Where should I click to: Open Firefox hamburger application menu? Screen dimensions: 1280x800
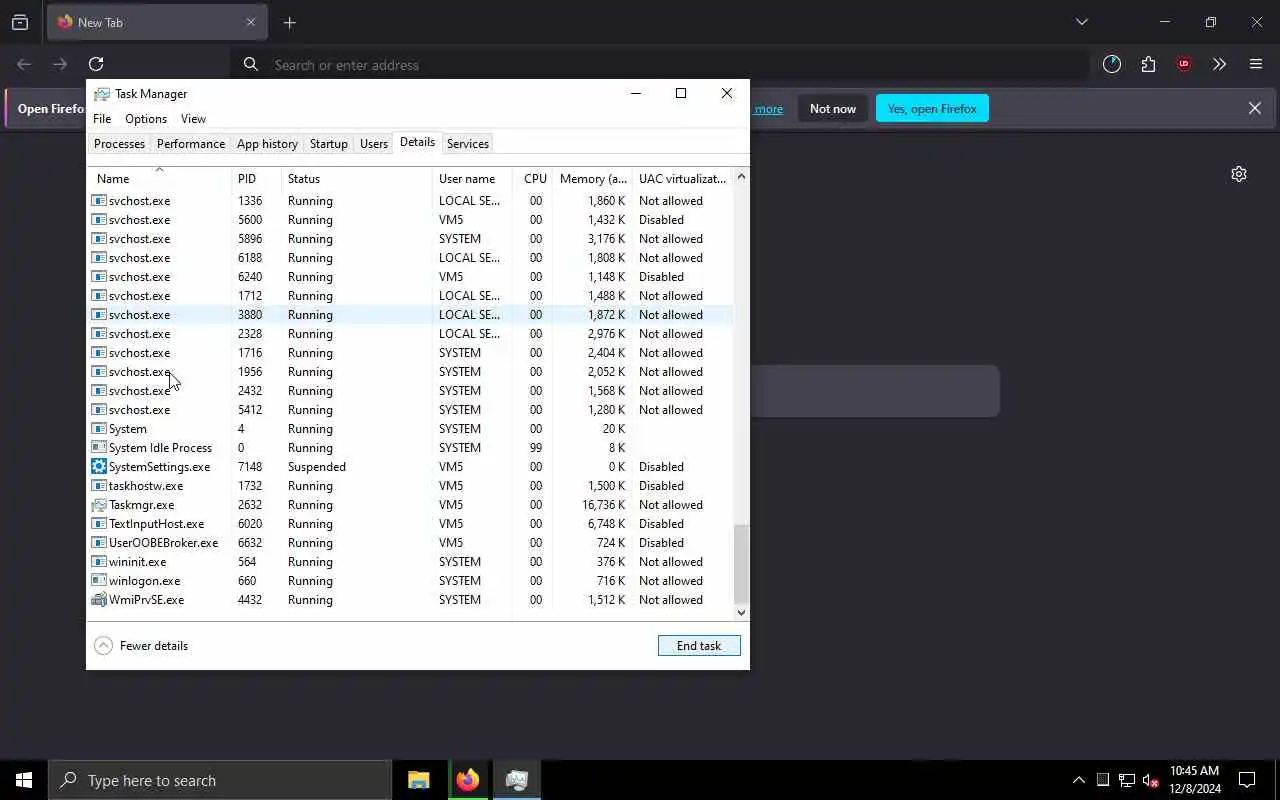[x=1256, y=64]
